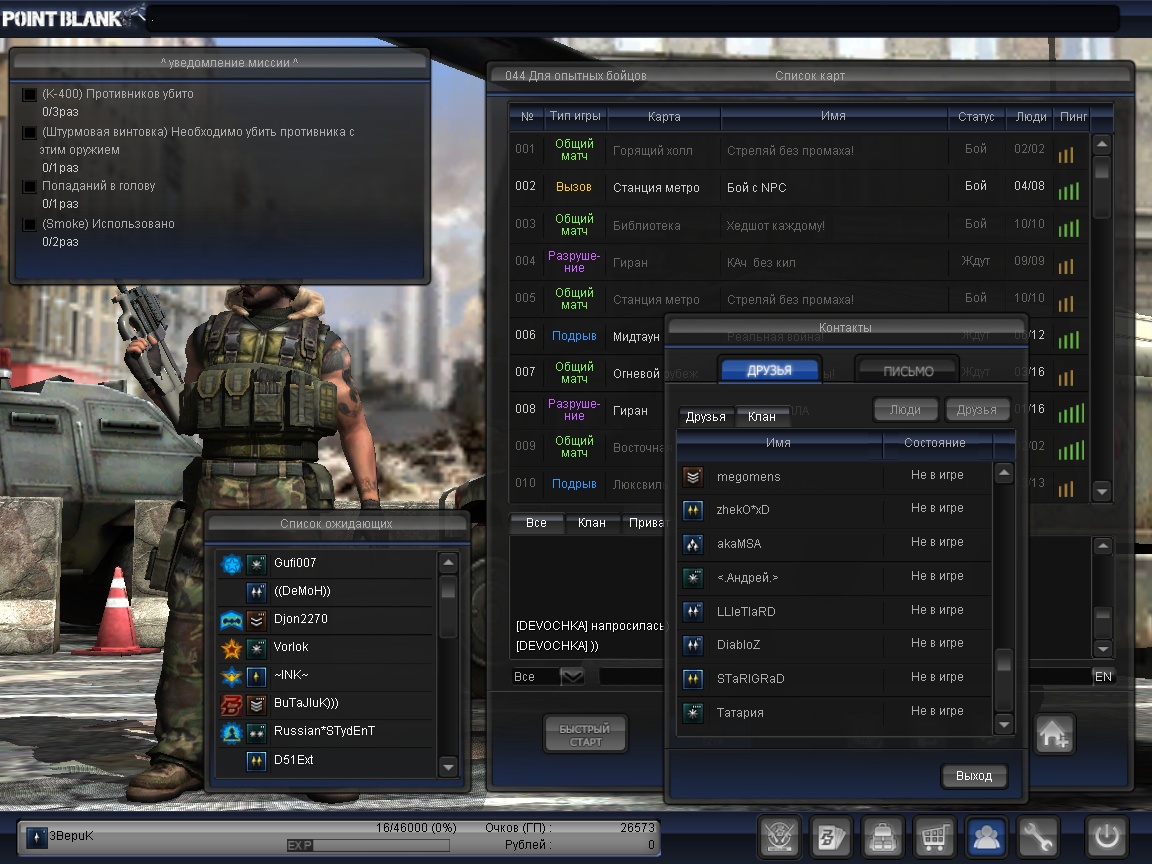Click the rank icon beside <.Андрей.>

[693, 577]
